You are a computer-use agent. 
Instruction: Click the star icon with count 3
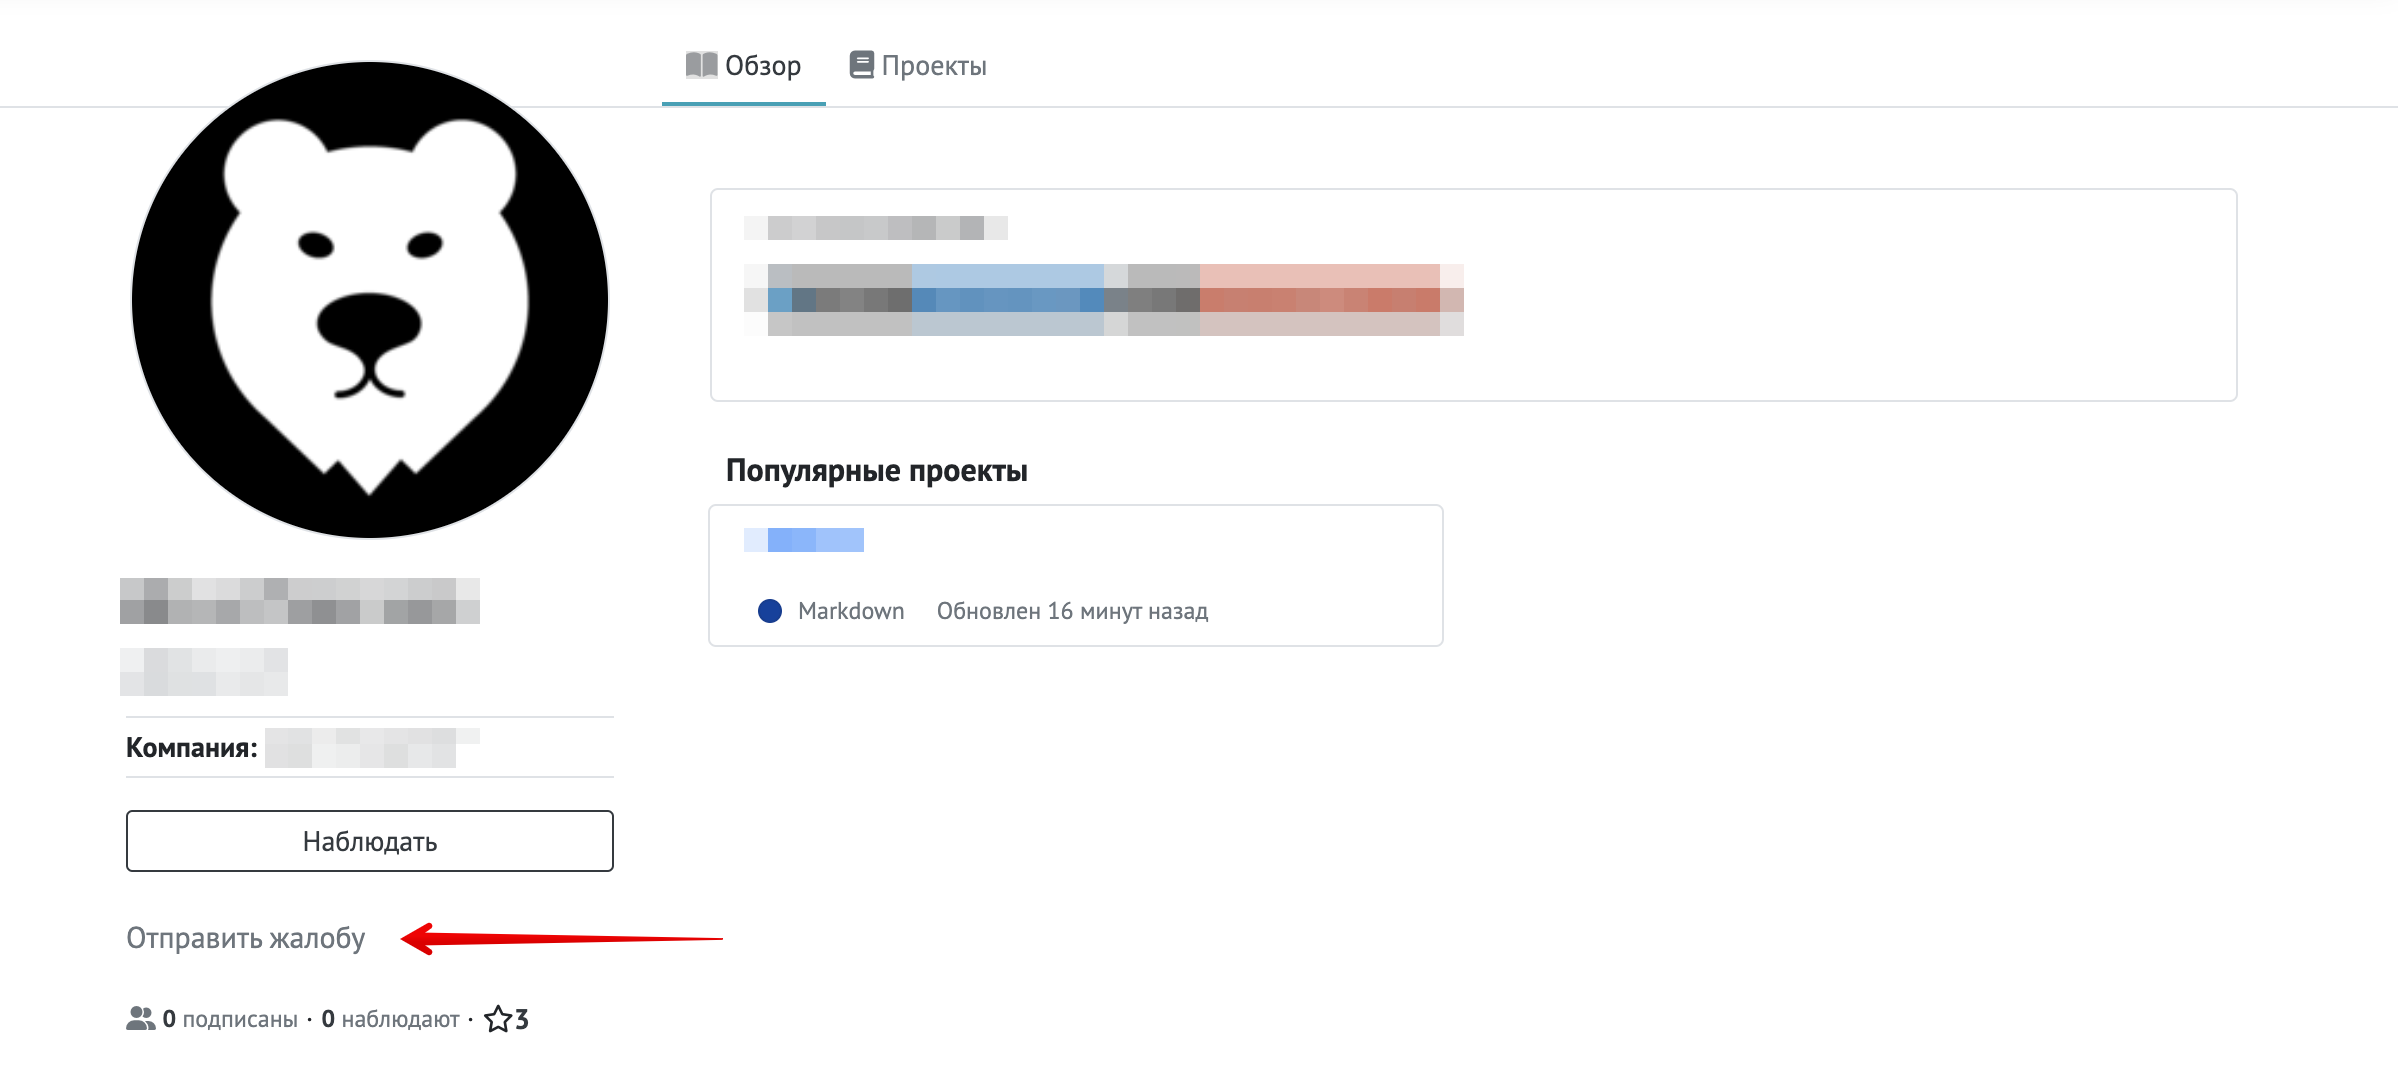coord(506,1019)
